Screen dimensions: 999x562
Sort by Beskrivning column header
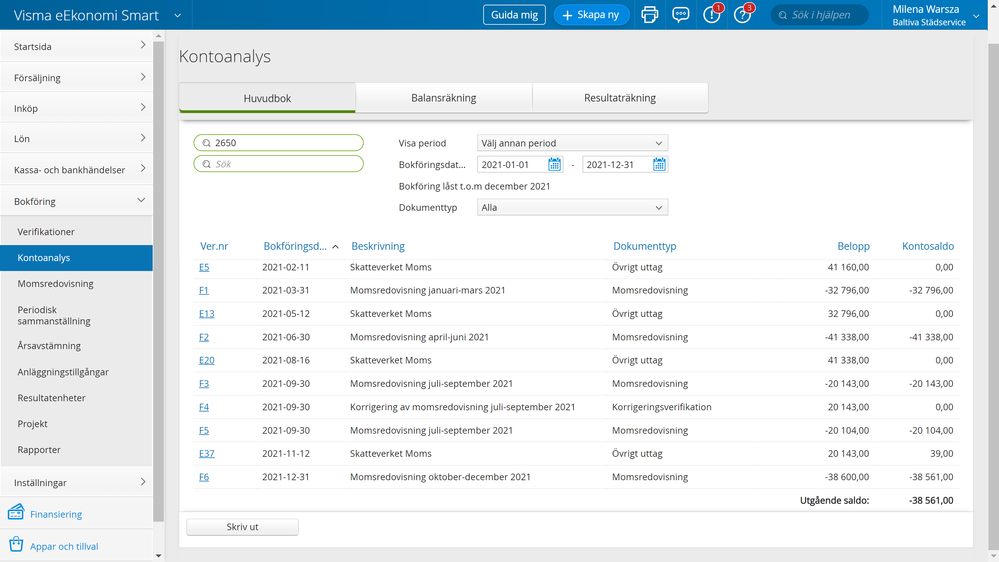pos(378,246)
